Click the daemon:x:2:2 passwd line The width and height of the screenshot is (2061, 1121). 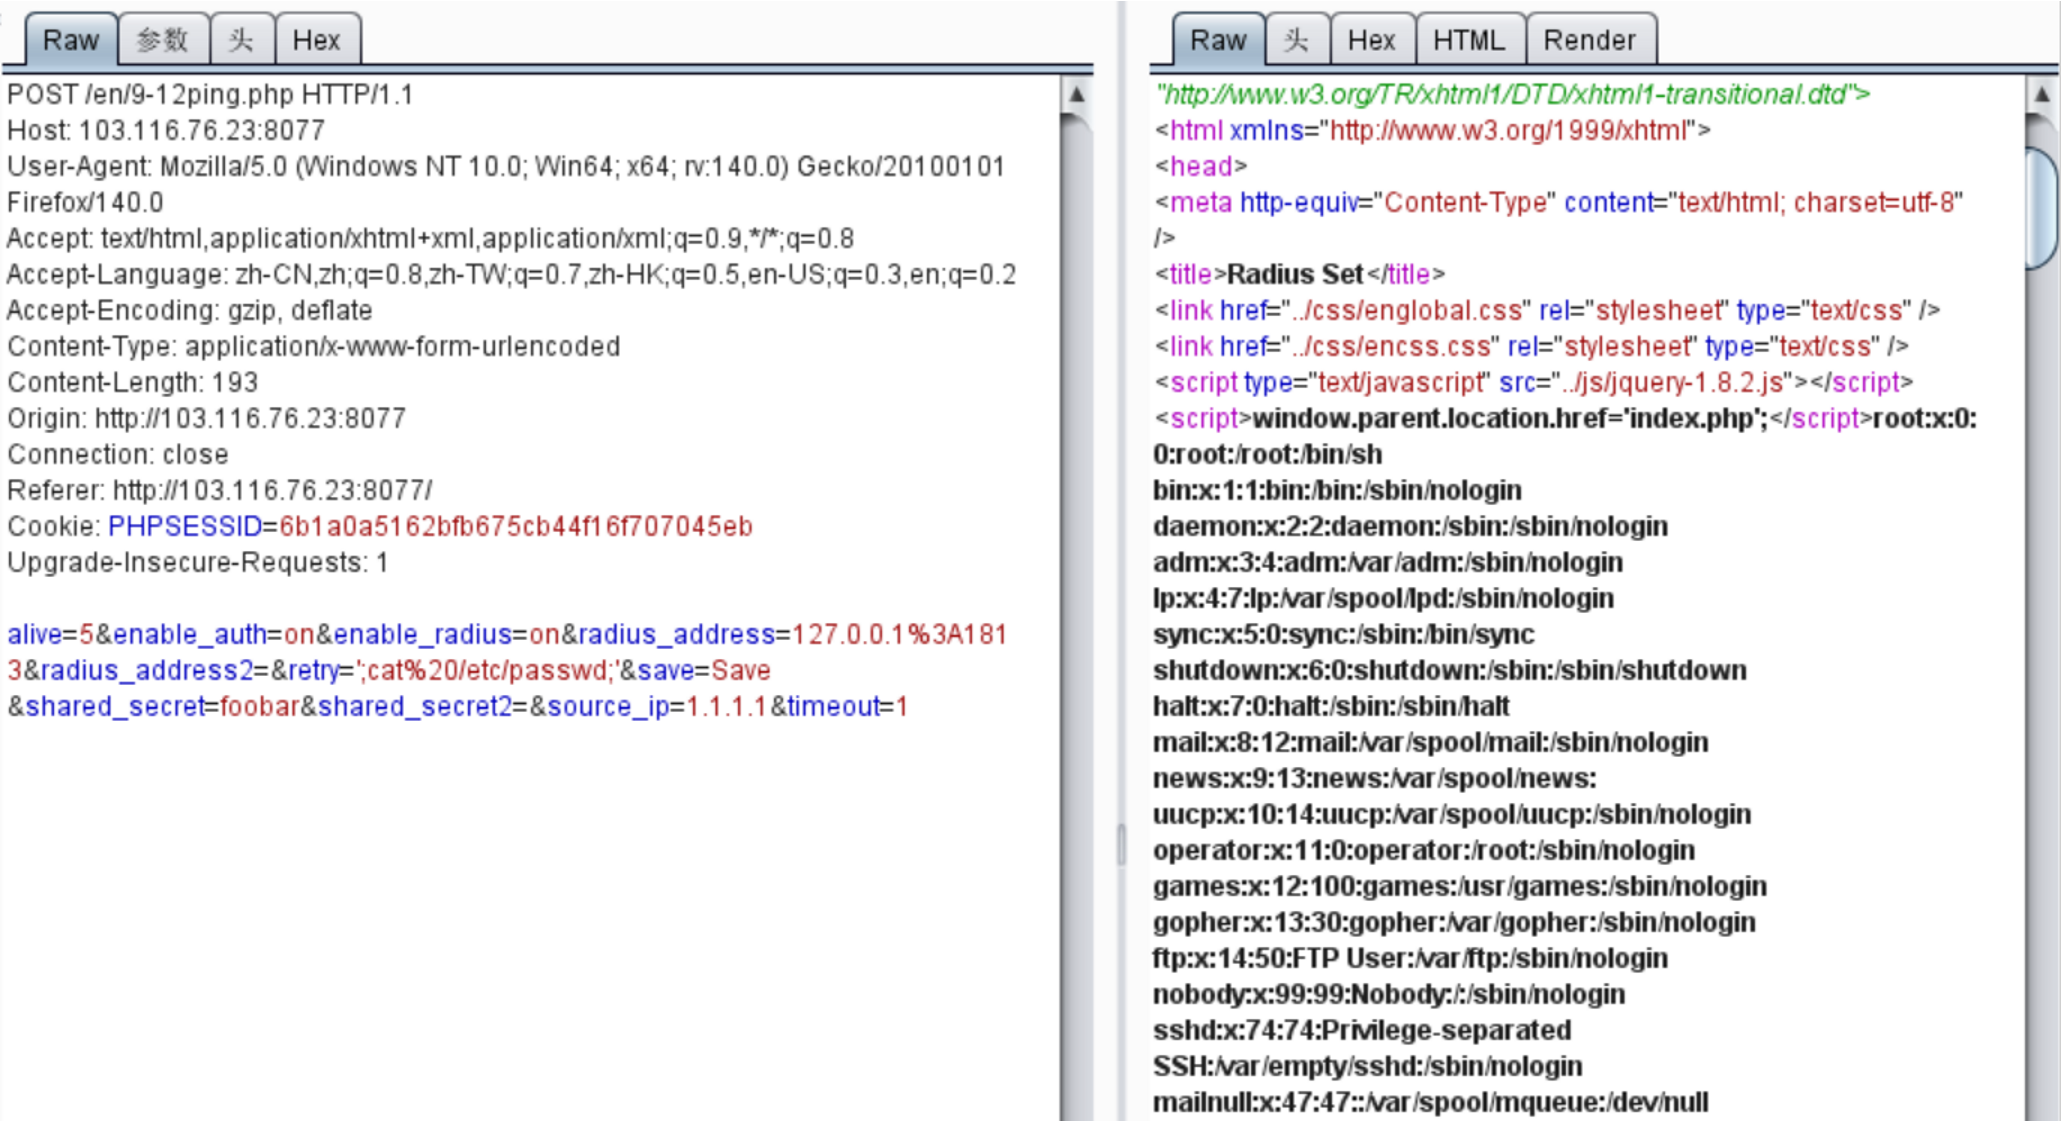[1411, 527]
